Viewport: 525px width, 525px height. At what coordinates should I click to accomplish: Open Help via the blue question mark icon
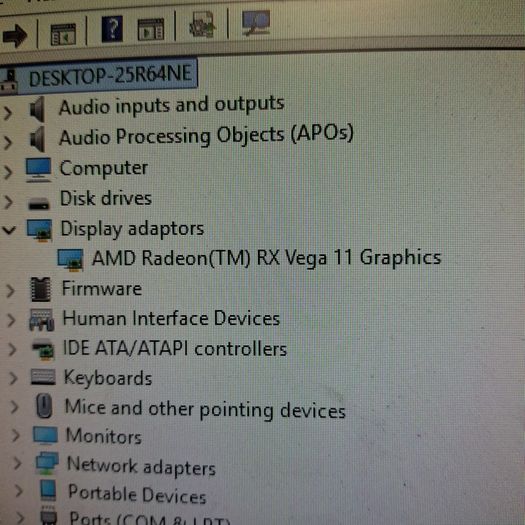112,29
